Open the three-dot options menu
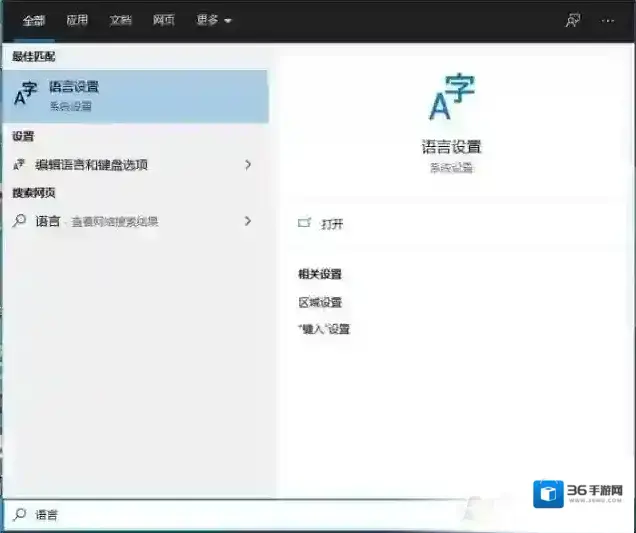The image size is (636, 533). (608, 21)
